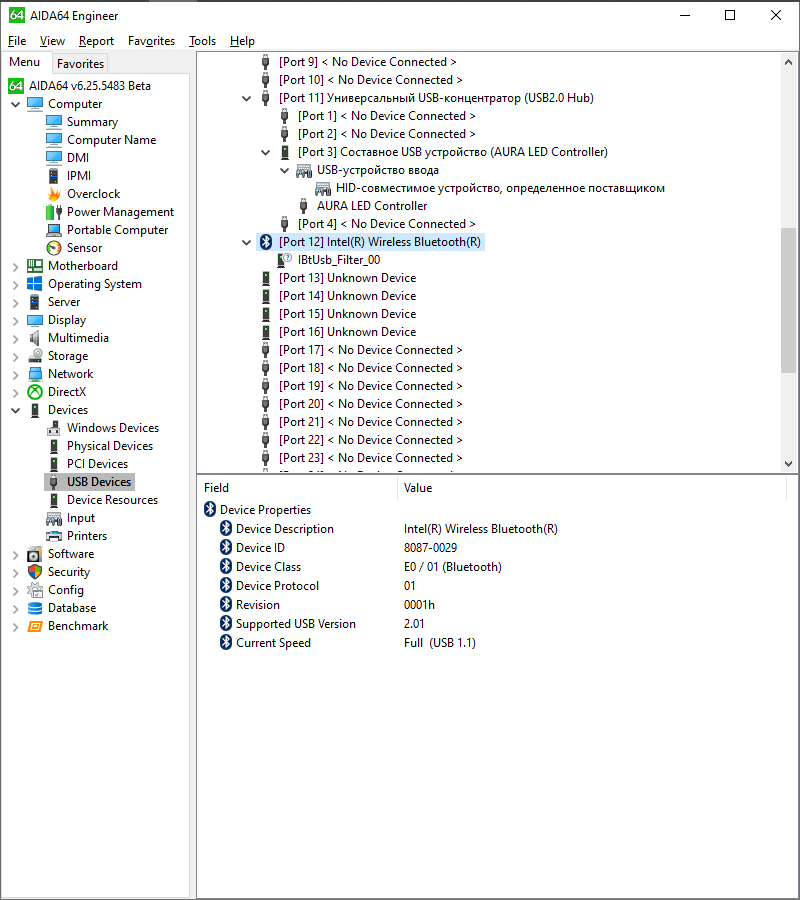The image size is (800, 900).
Task: Click the Power Management battery icon
Action: click(54, 212)
